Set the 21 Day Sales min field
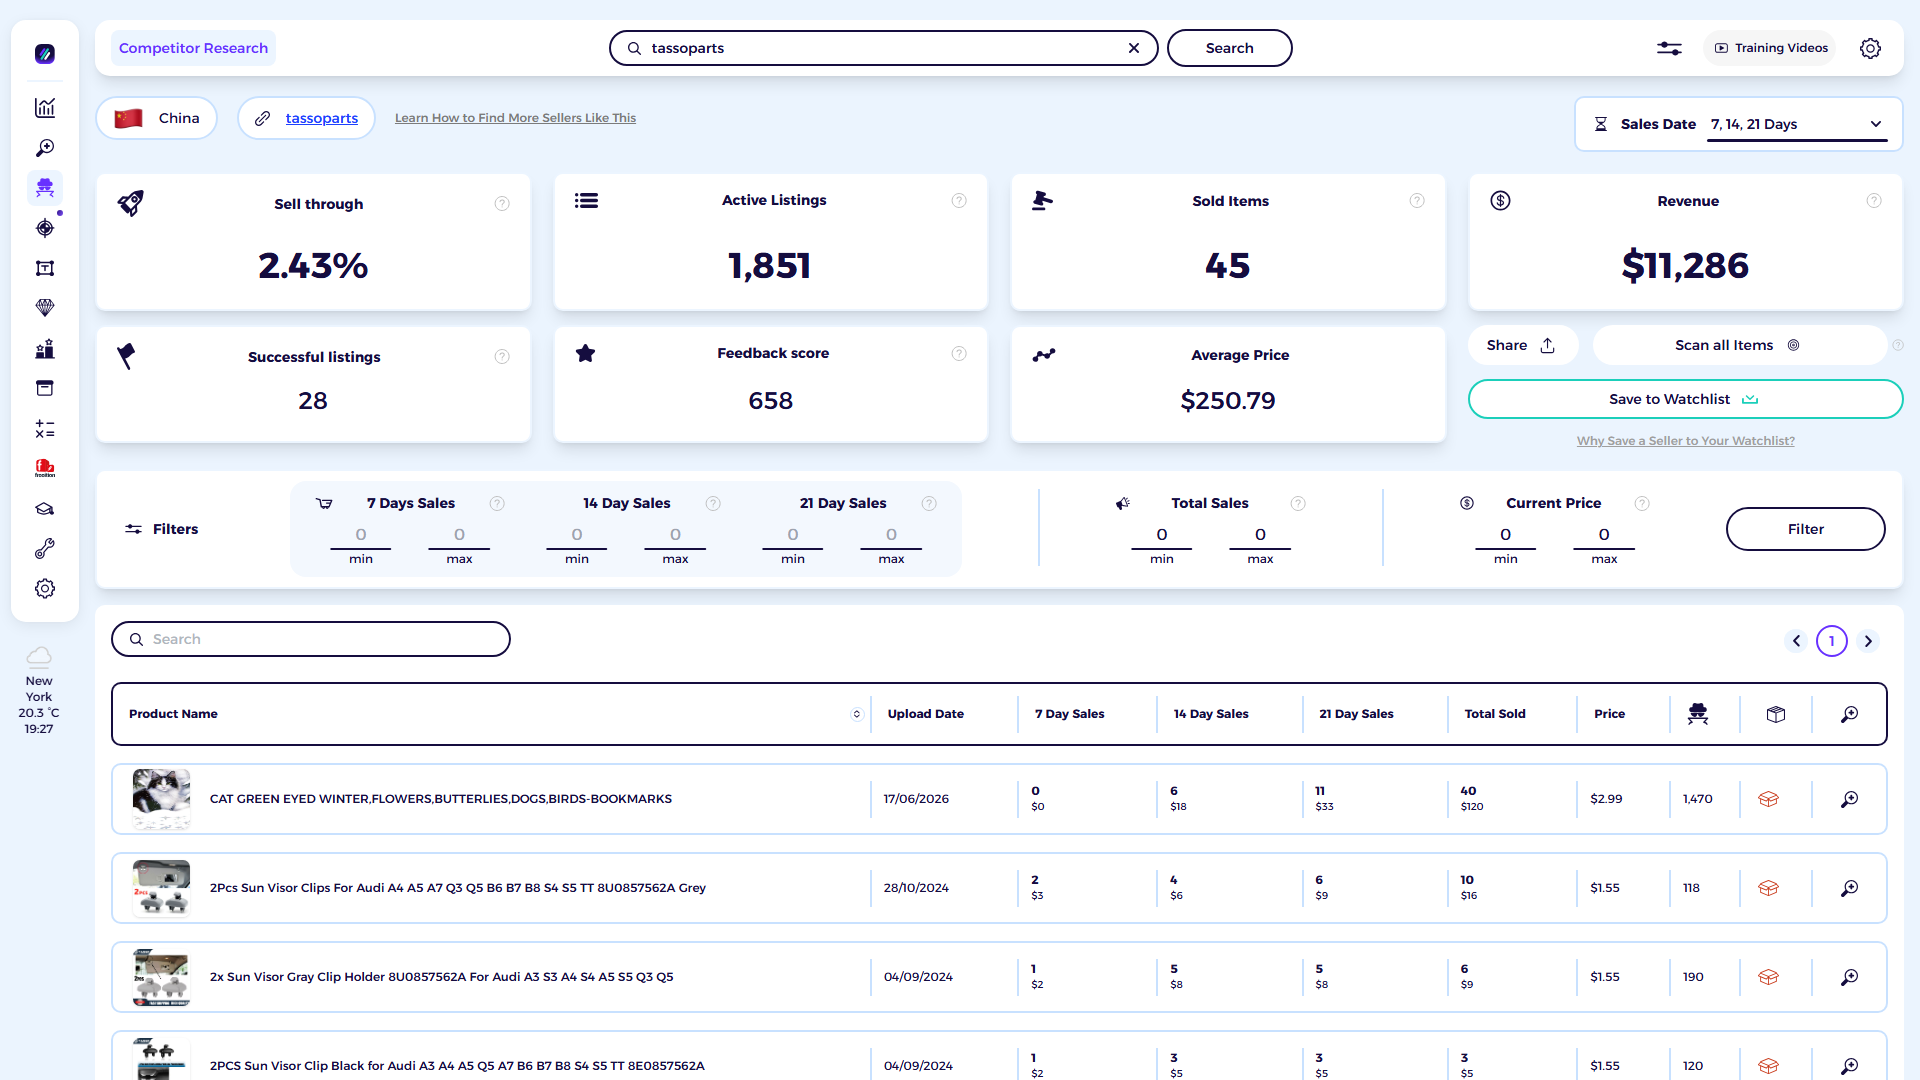 click(x=792, y=535)
